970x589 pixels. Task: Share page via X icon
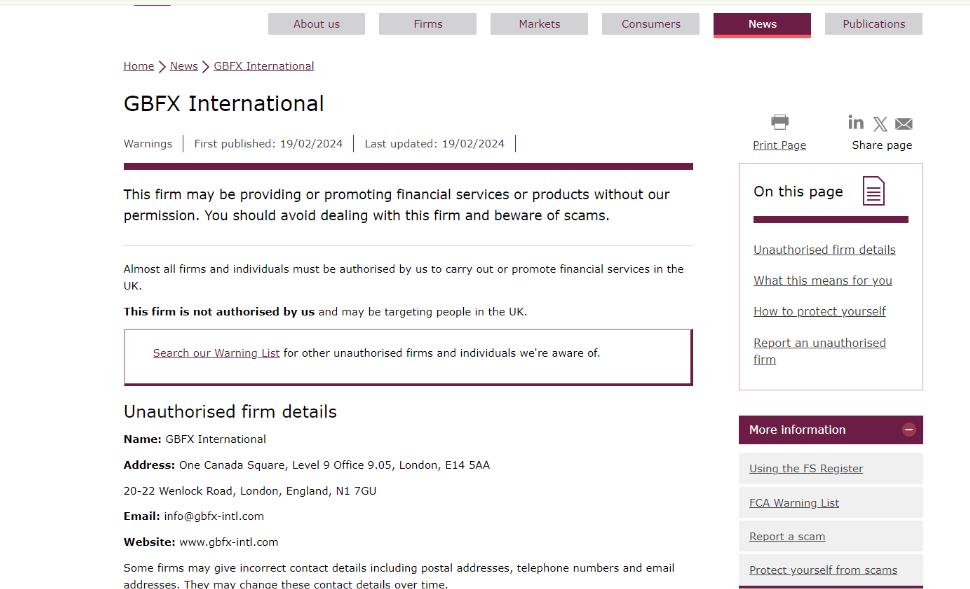880,124
